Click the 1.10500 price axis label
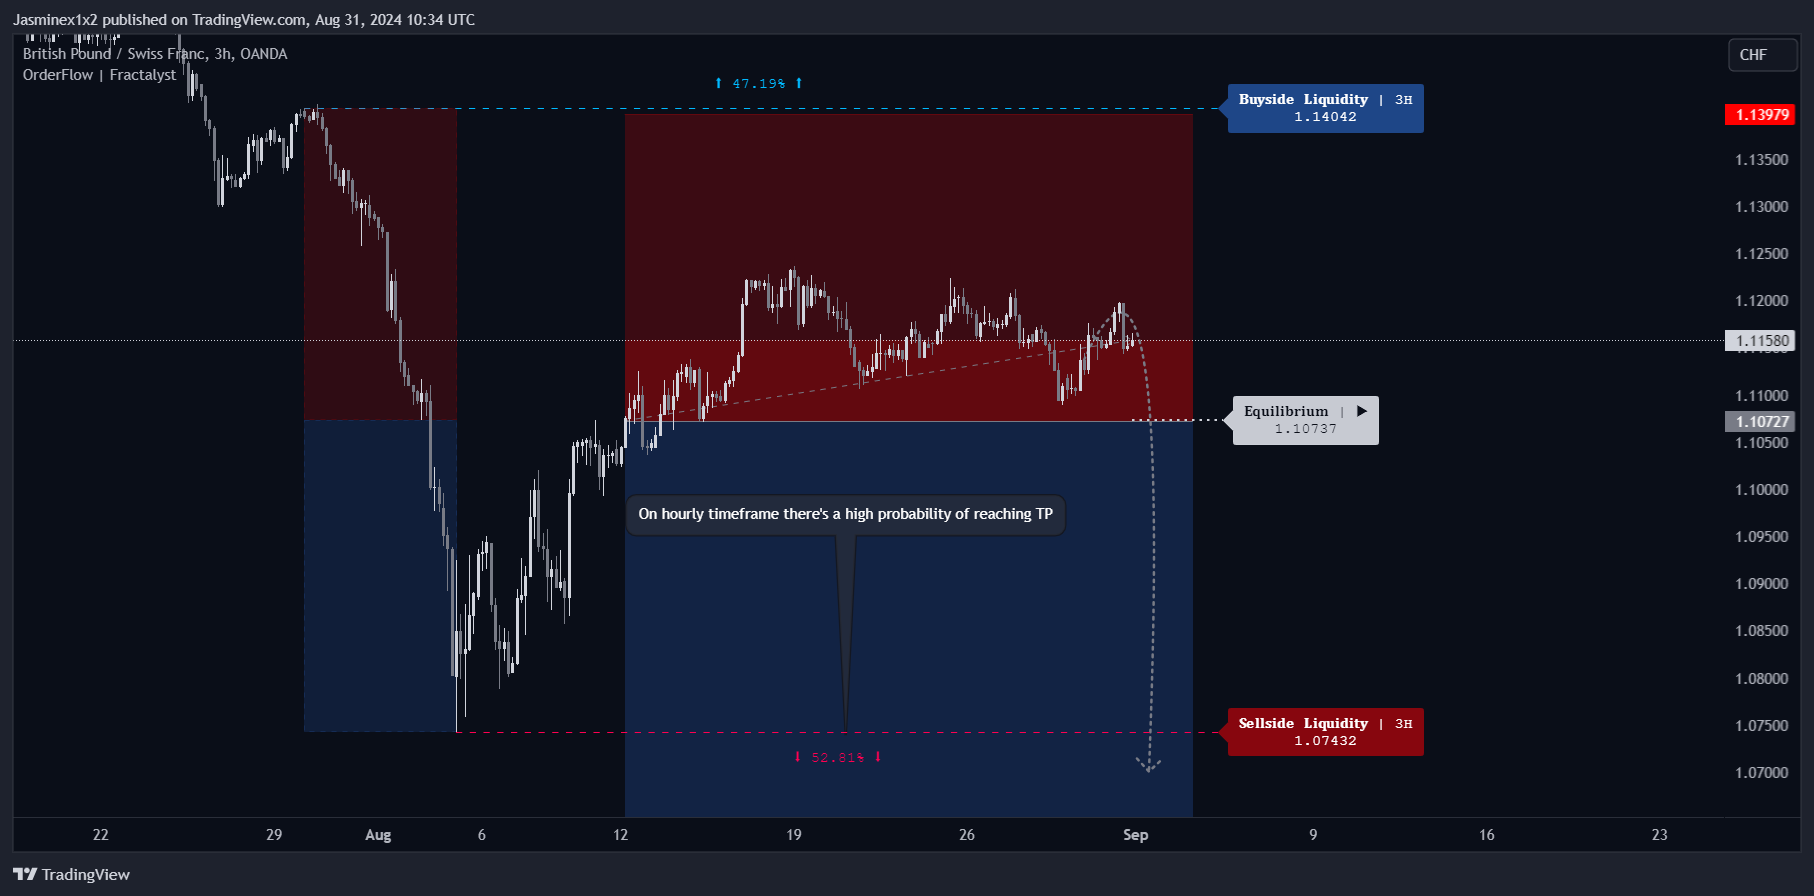The width and height of the screenshot is (1814, 896). click(1762, 443)
